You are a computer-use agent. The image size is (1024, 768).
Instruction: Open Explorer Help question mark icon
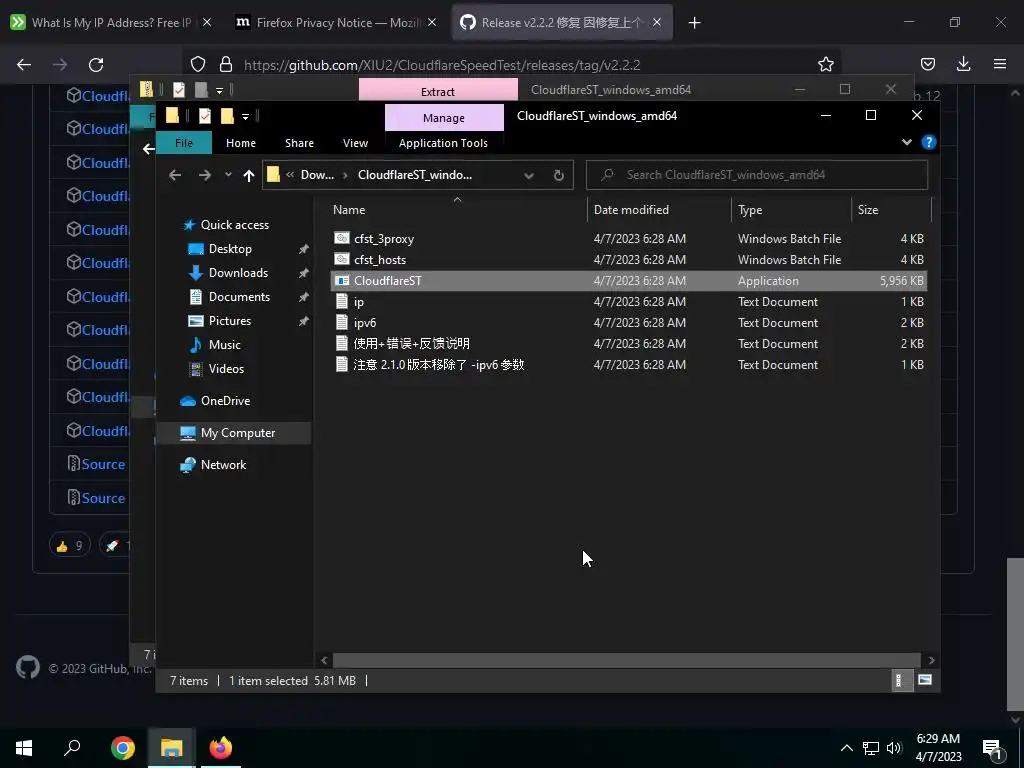tap(929, 142)
